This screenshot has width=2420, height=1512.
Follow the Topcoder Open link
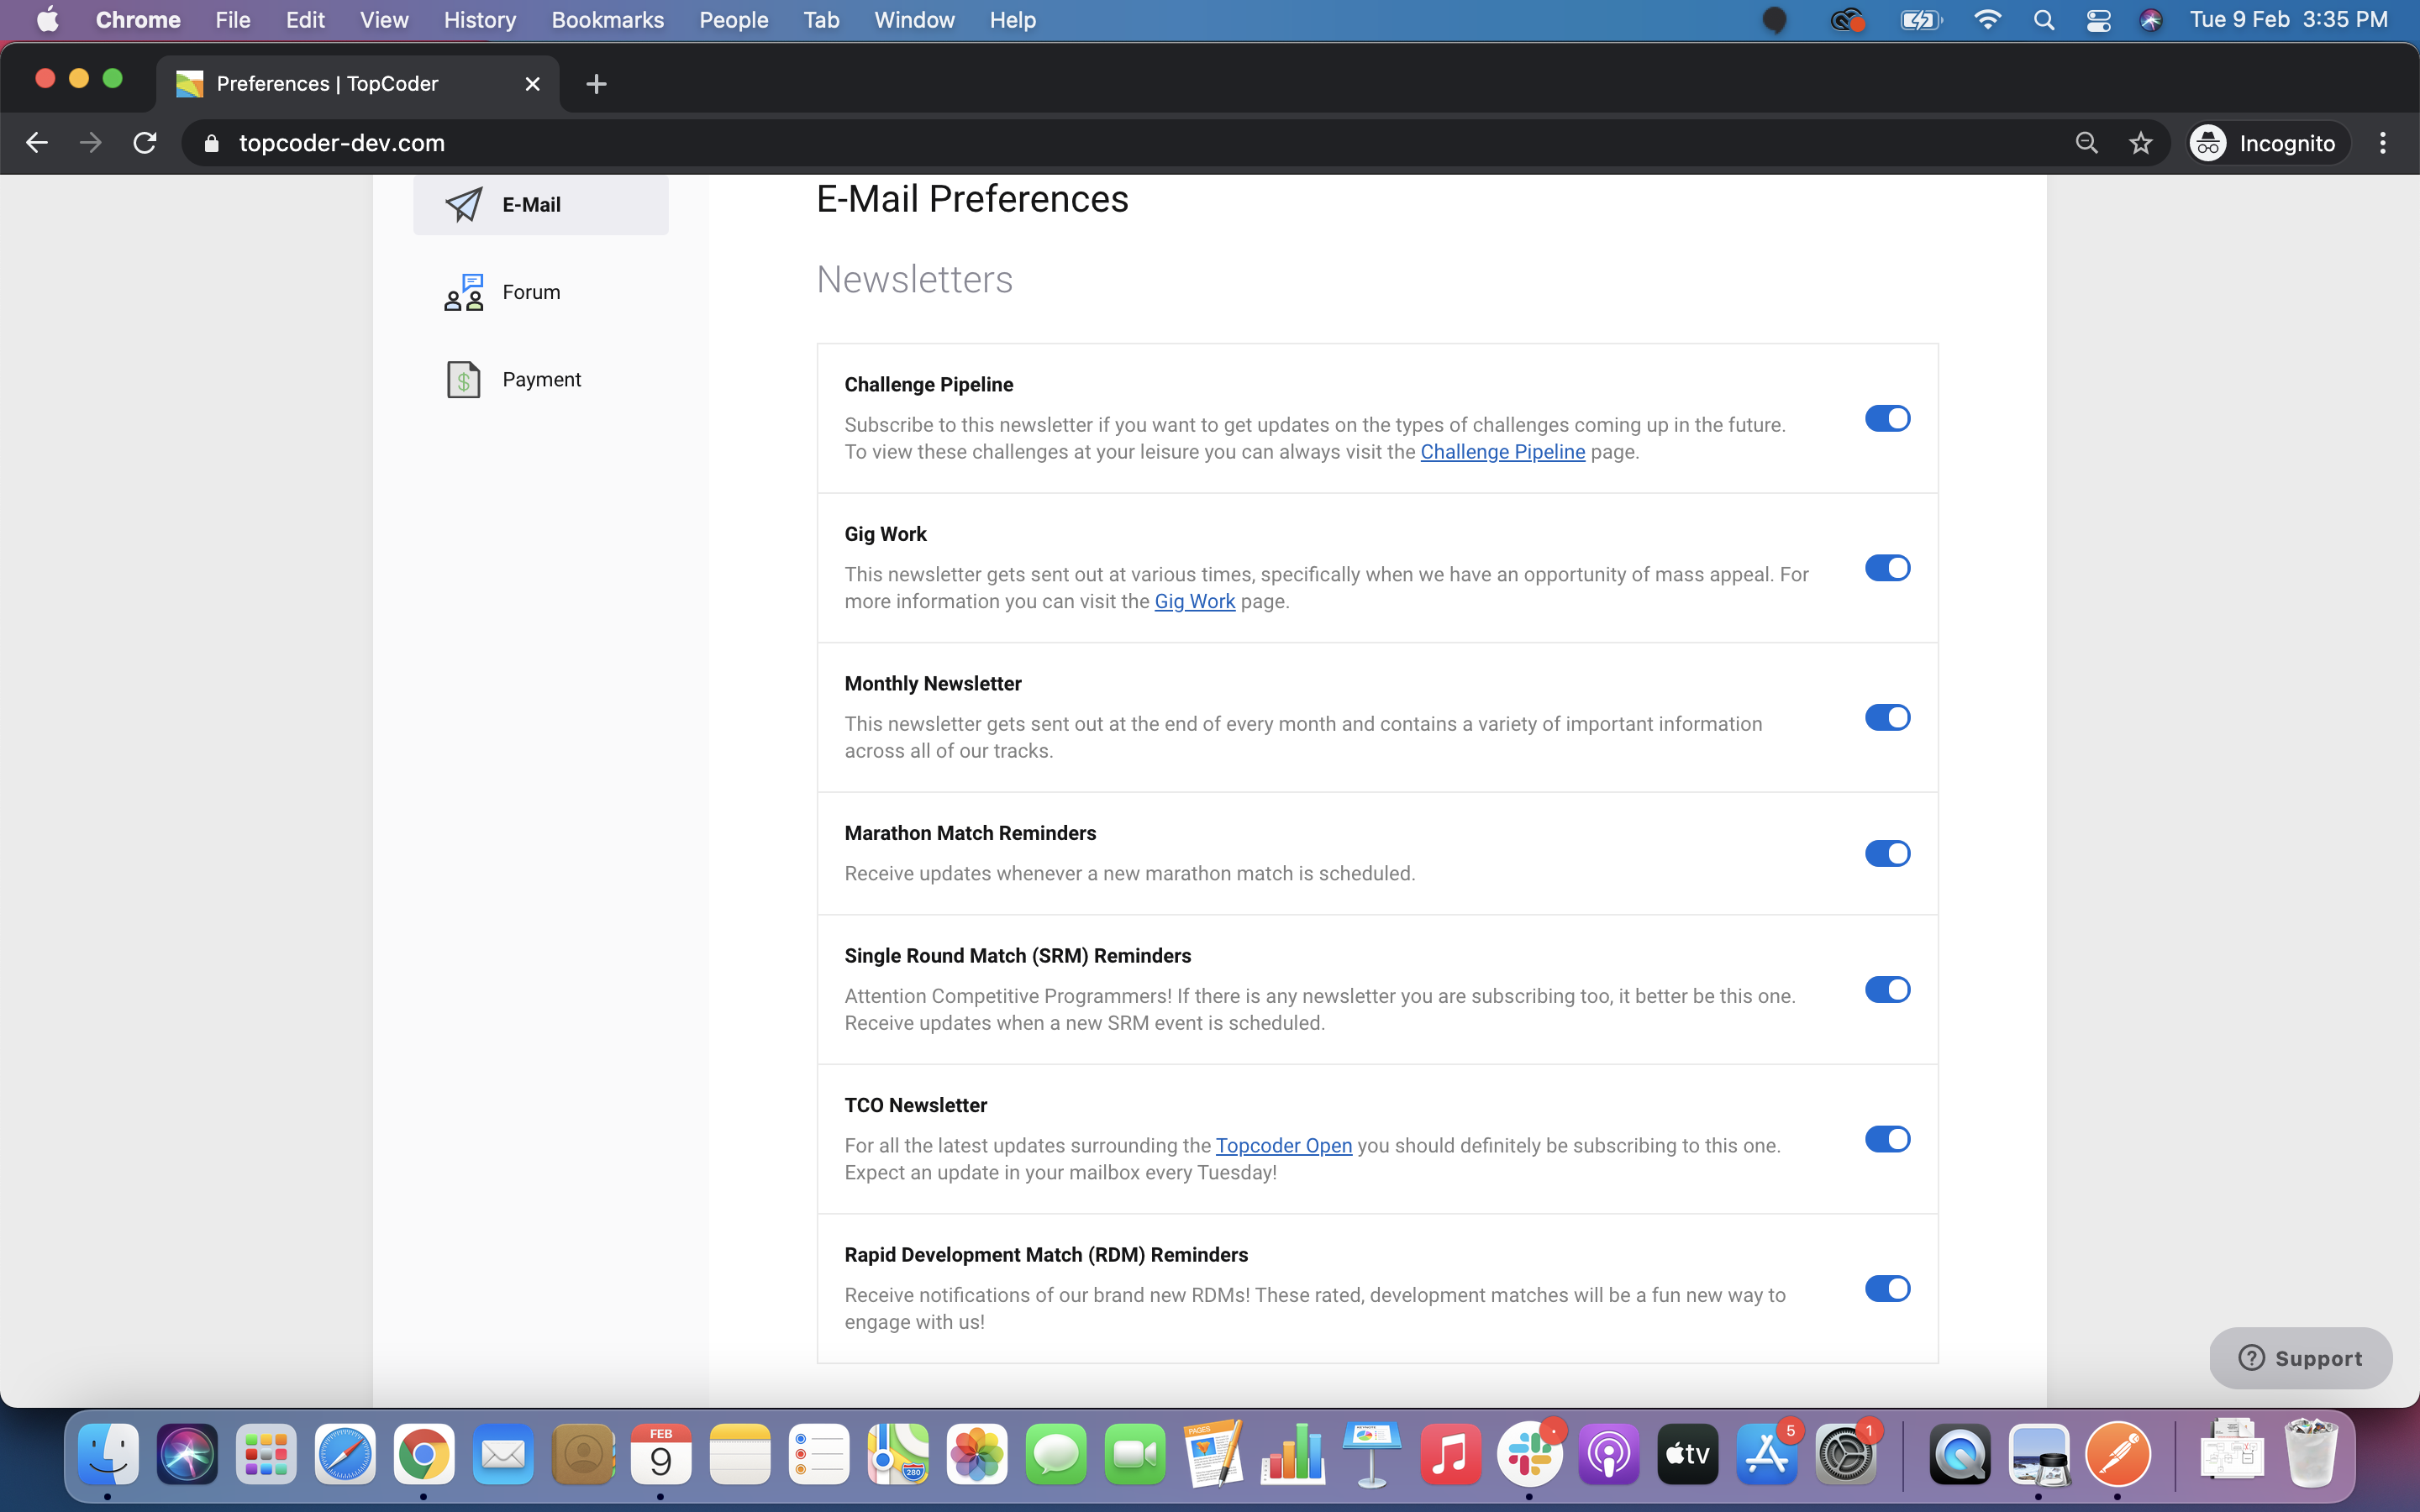click(1284, 1145)
